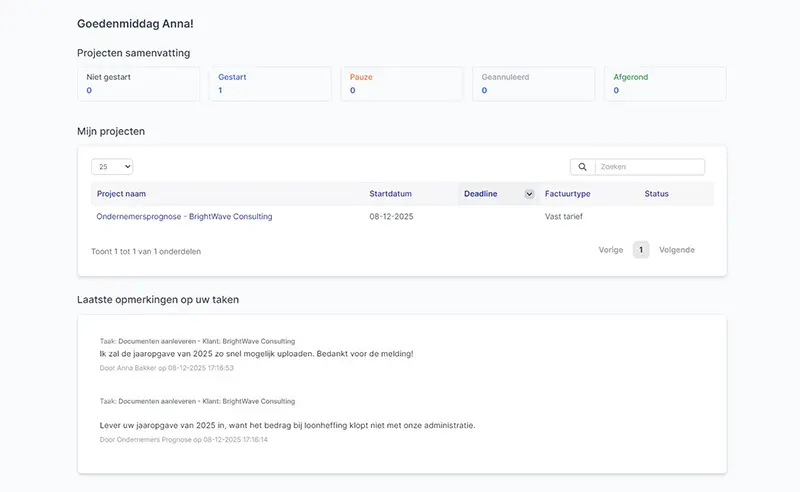Go to the Vorige page
Image resolution: width=800 pixels, height=492 pixels.
pyautogui.click(x=610, y=250)
